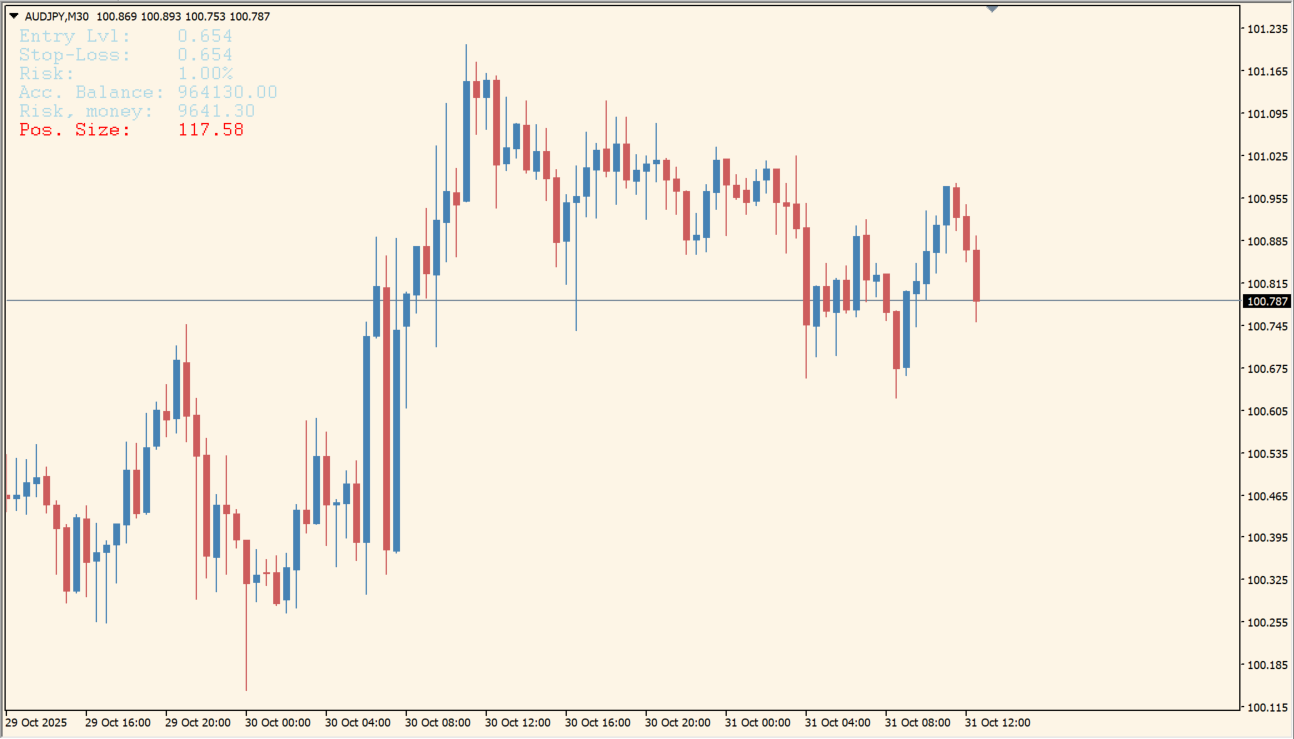Click the 30 Oct 12:00 time label

pos(517,722)
